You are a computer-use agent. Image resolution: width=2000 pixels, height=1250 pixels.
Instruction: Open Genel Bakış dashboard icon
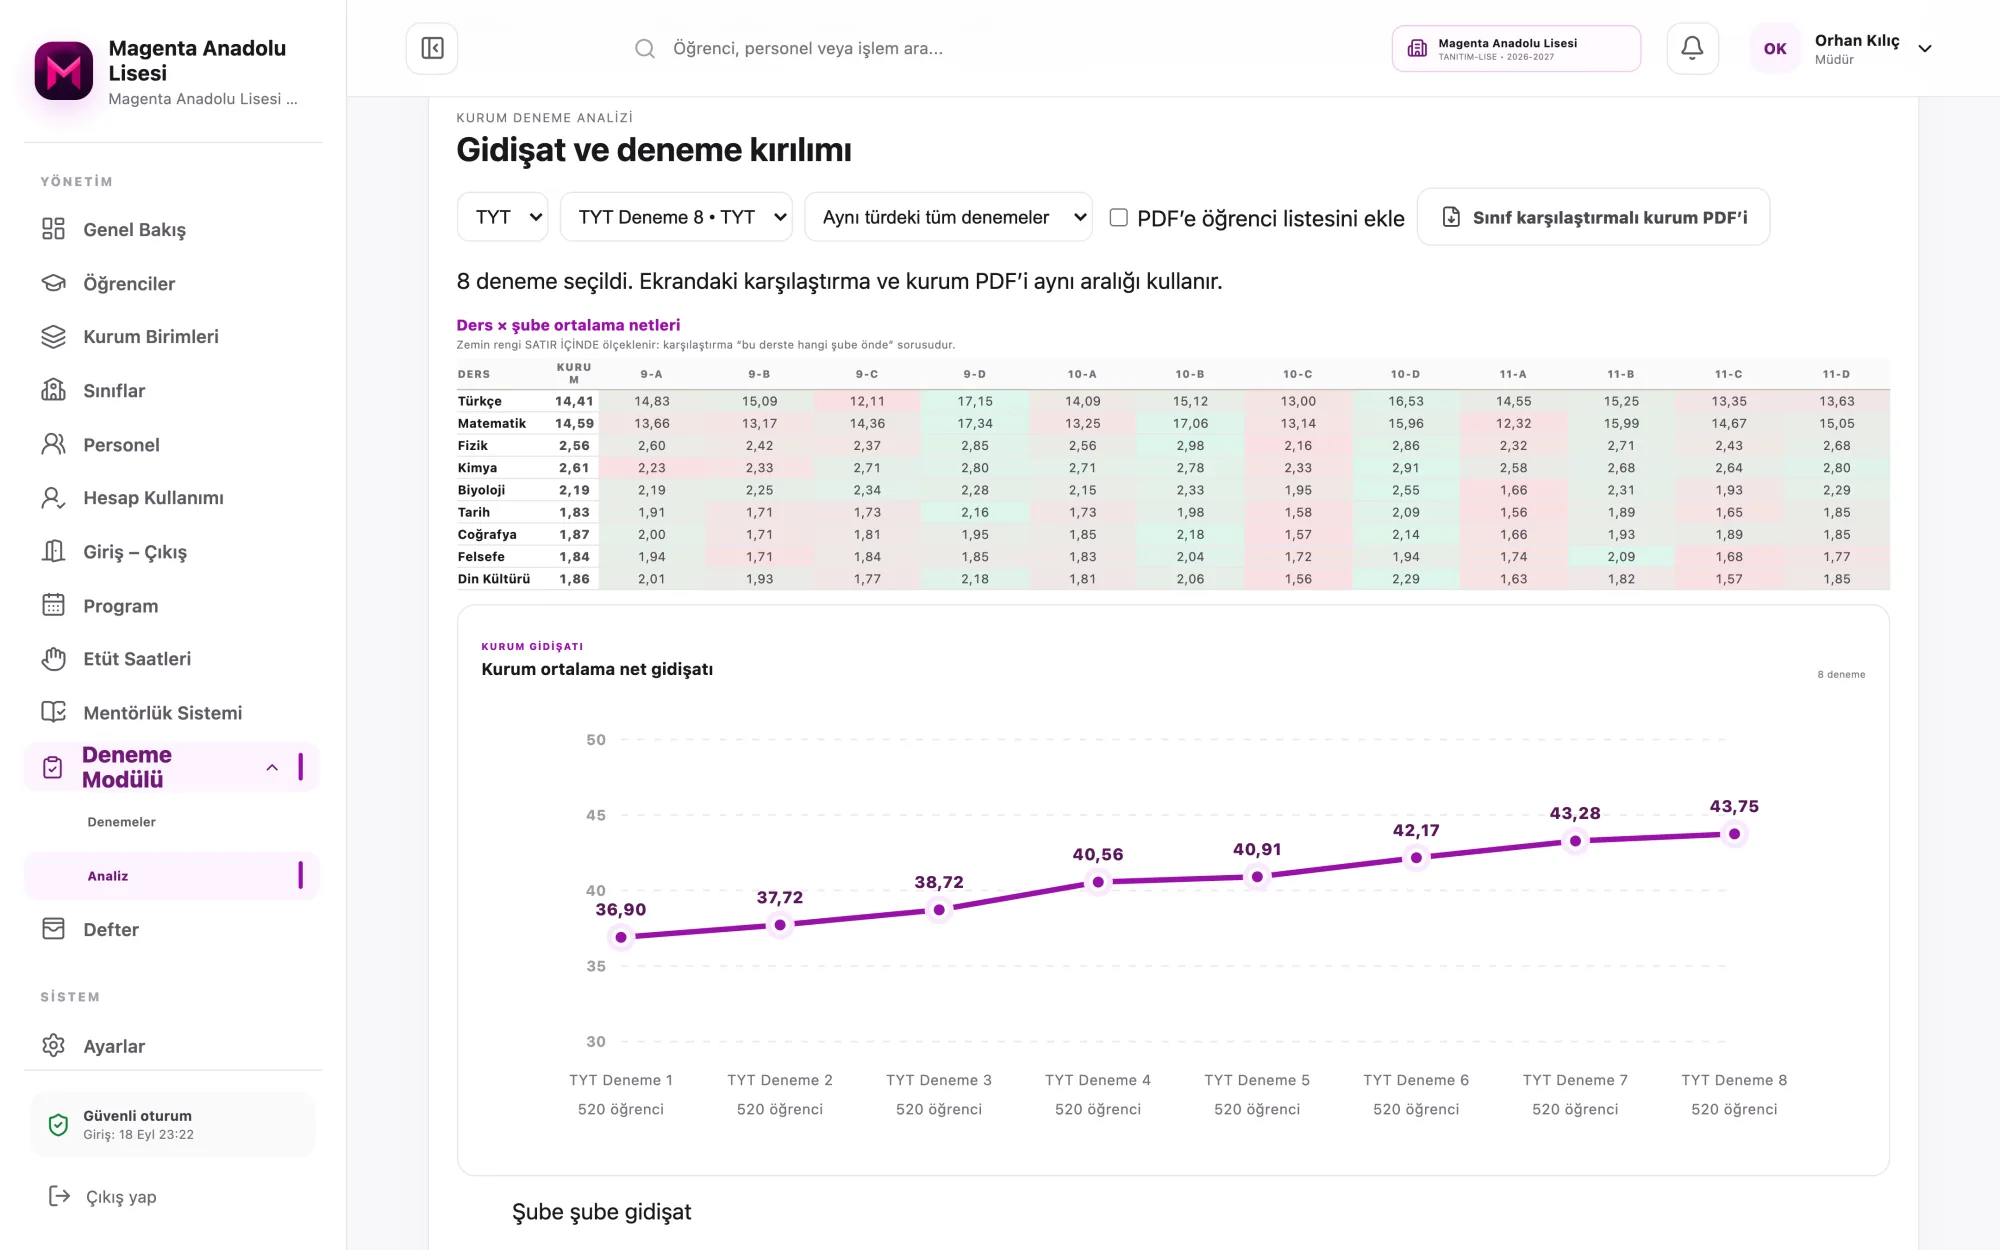(x=53, y=229)
